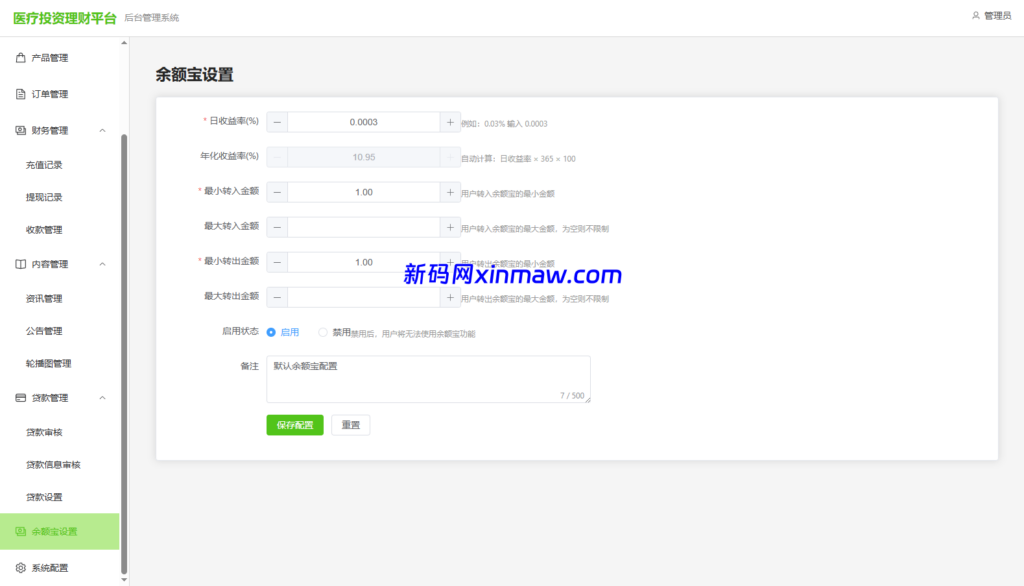Click the 医疗投资理财平台 logo title

pos(65,18)
